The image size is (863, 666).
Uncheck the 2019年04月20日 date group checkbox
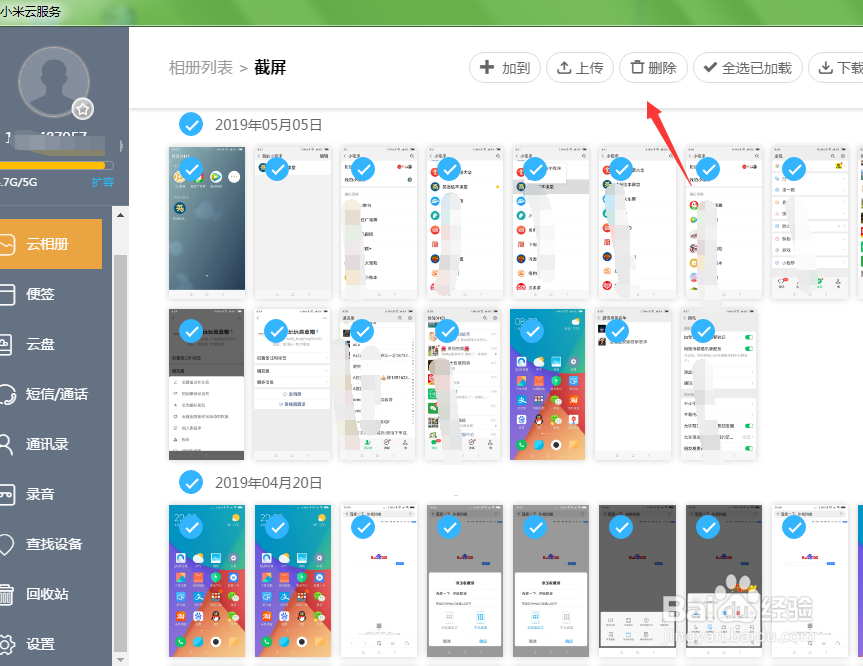[x=191, y=482]
